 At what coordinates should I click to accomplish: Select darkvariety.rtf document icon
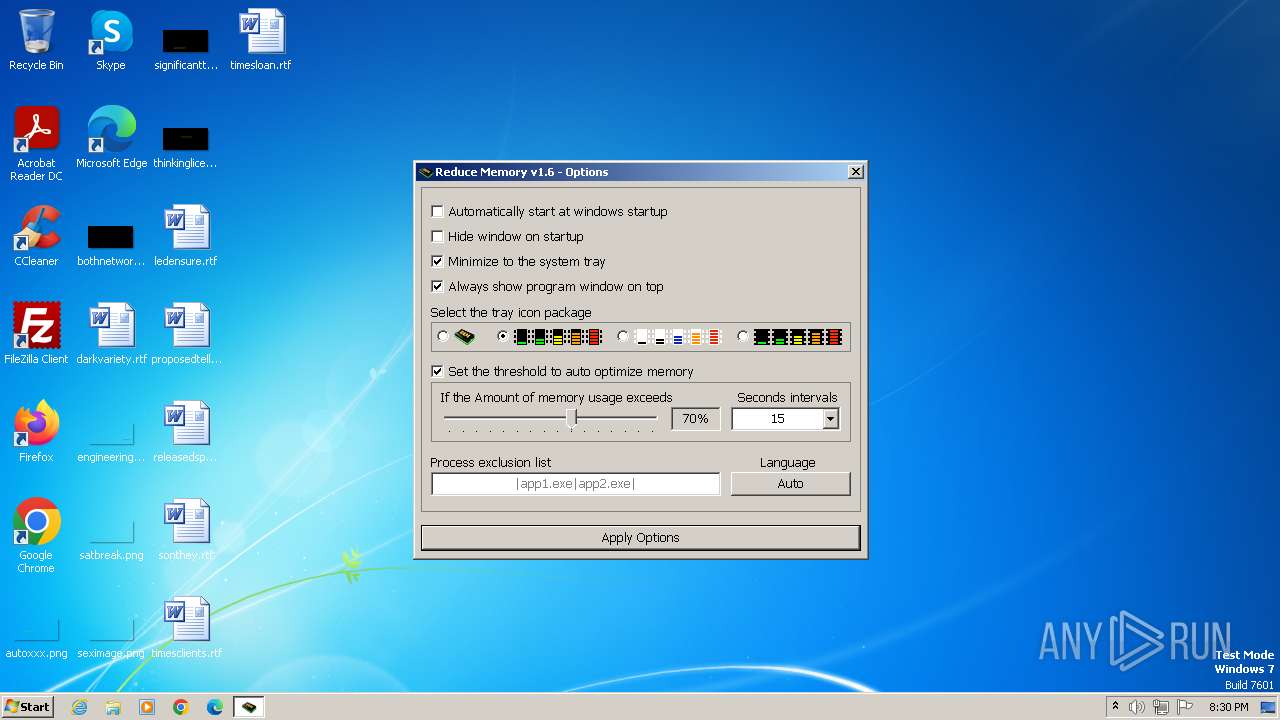point(111,334)
